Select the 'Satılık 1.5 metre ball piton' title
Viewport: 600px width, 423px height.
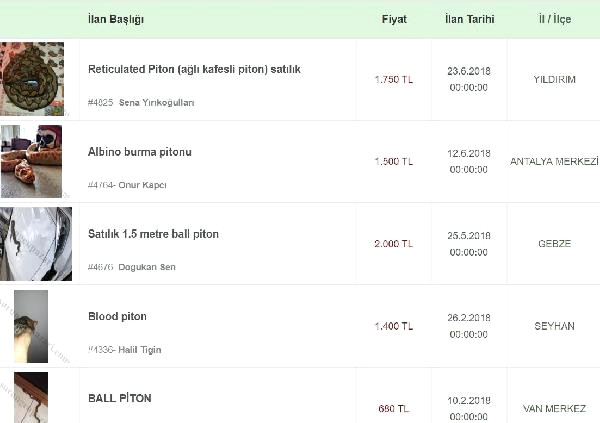[x=153, y=234]
